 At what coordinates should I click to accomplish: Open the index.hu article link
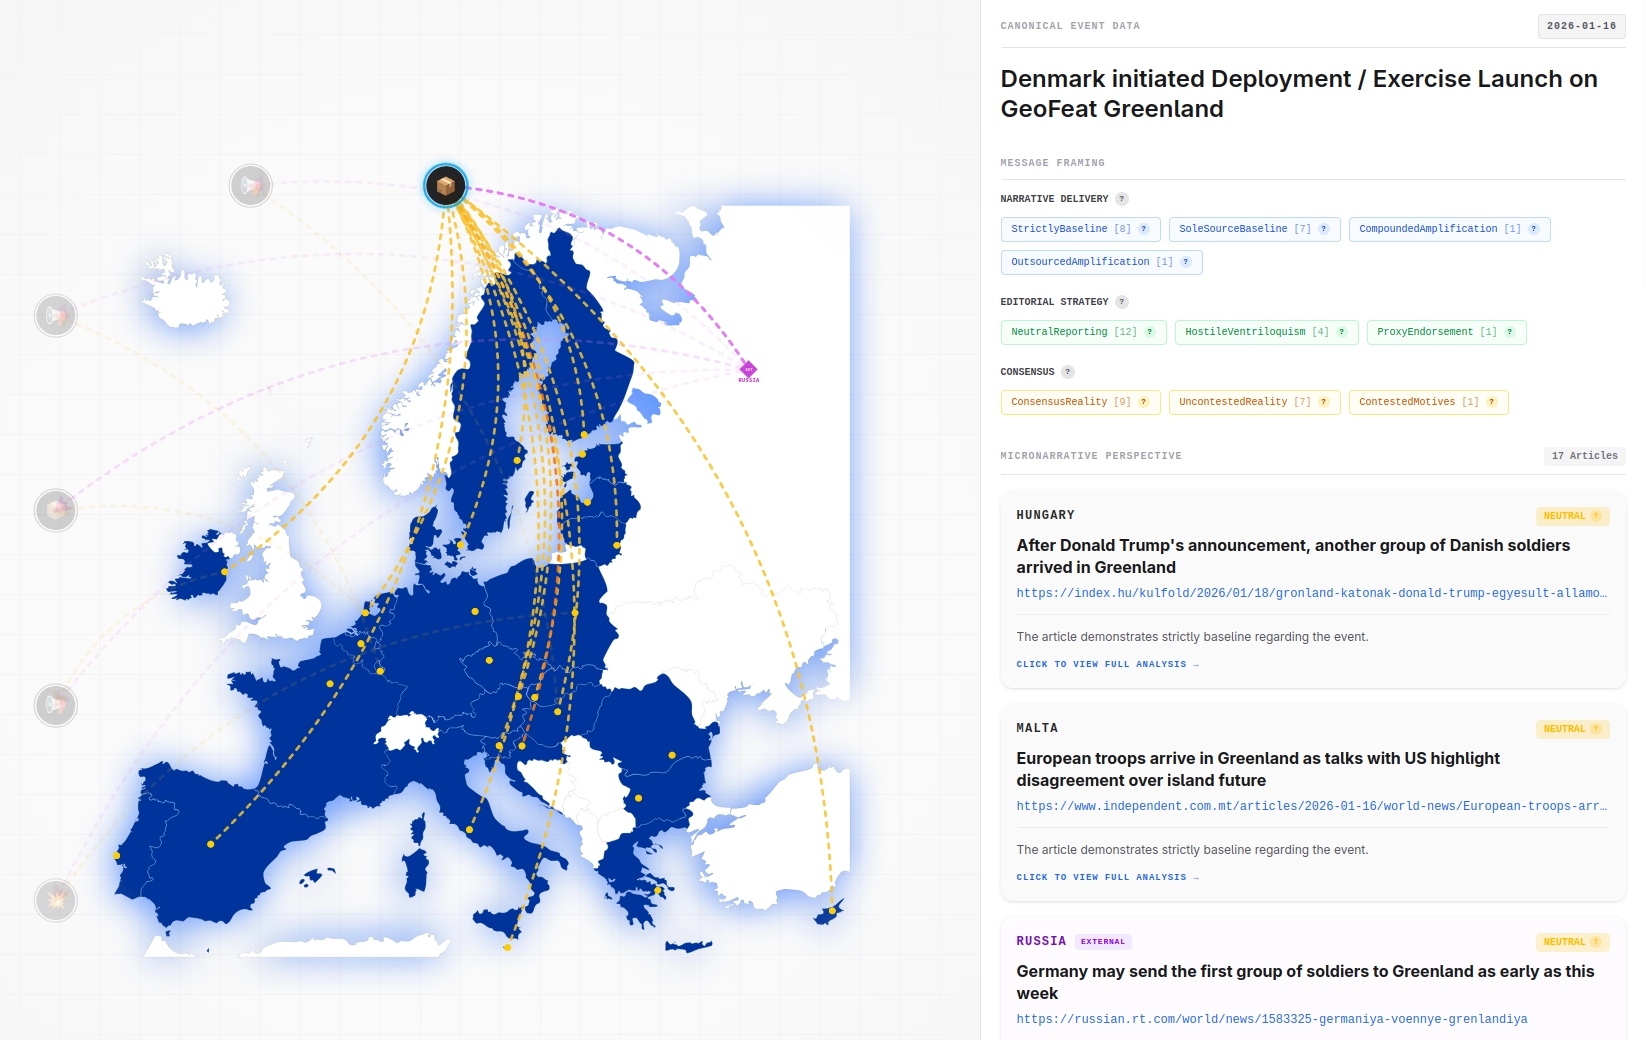pyautogui.click(x=1312, y=593)
